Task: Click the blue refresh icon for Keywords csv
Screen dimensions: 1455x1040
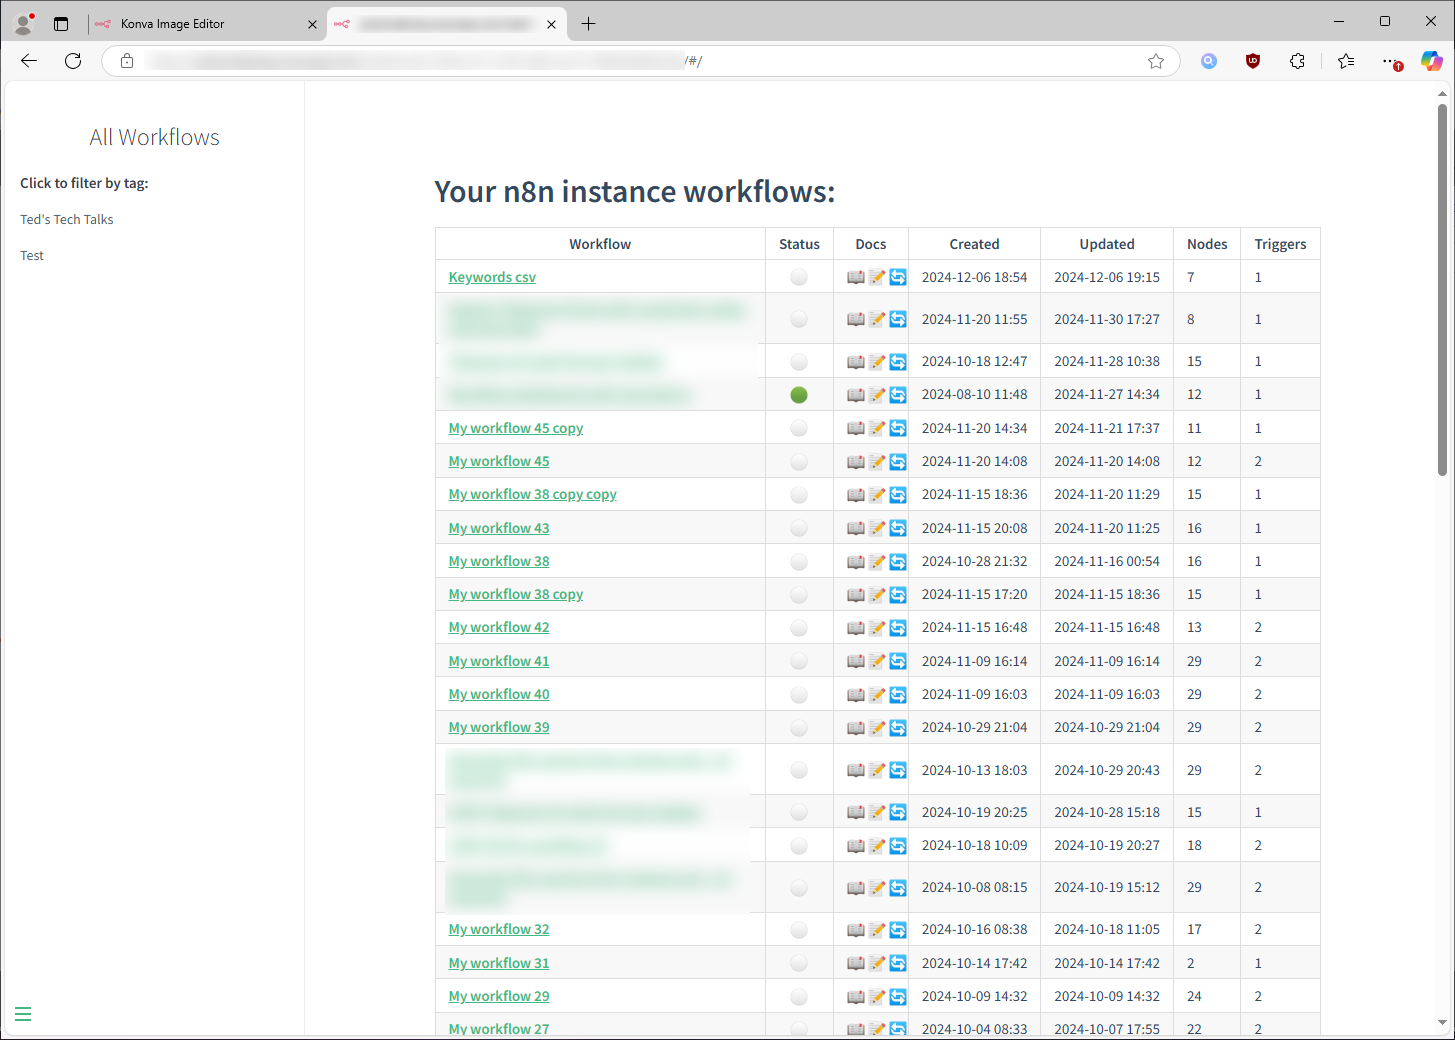Action: (x=898, y=277)
